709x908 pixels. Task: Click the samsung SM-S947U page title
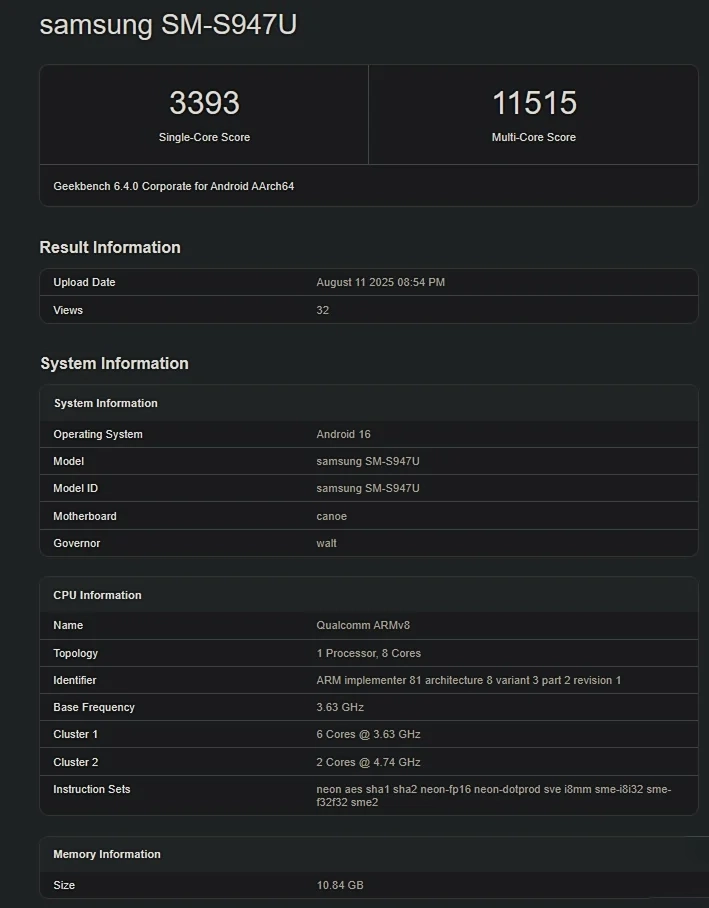pos(168,25)
